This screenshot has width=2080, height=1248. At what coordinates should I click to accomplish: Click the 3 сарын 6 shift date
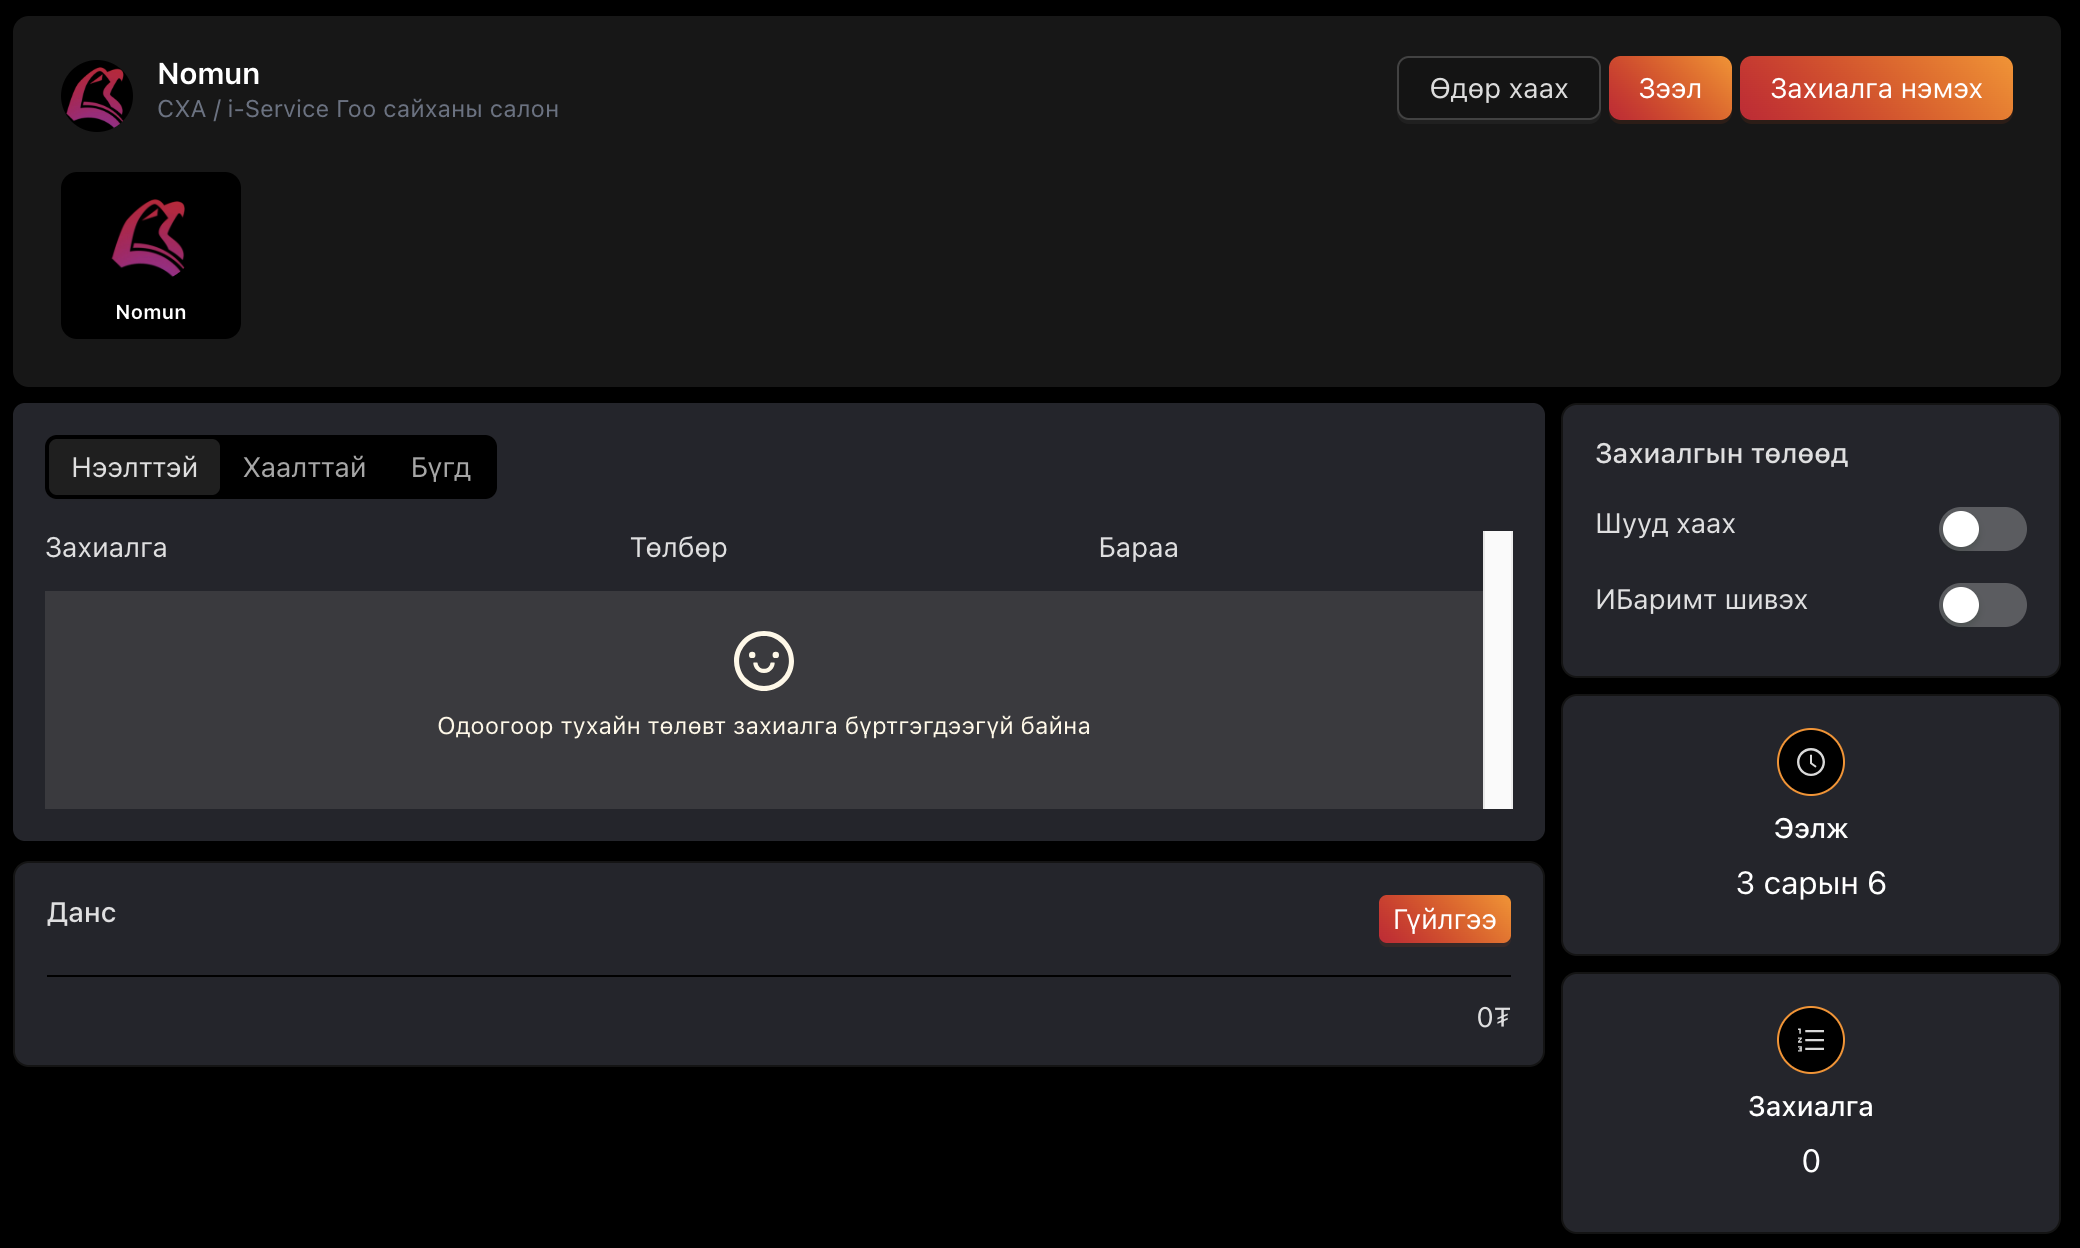coord(1810,883)
